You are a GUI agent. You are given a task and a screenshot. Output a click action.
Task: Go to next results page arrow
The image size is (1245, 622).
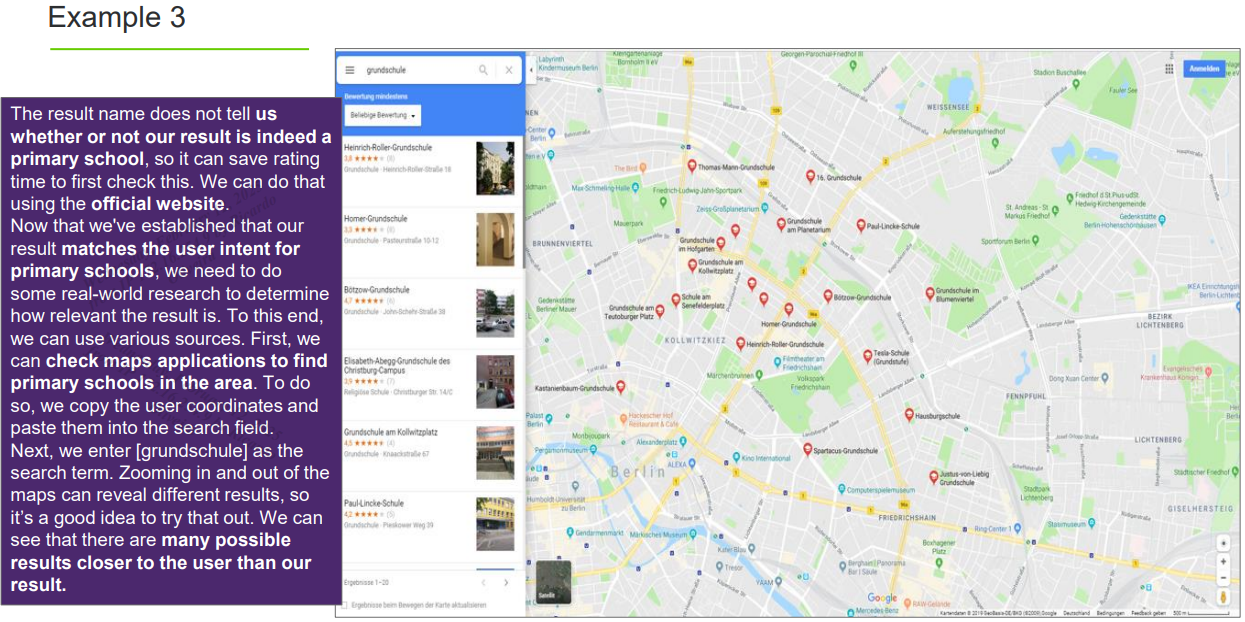(506, 582)
